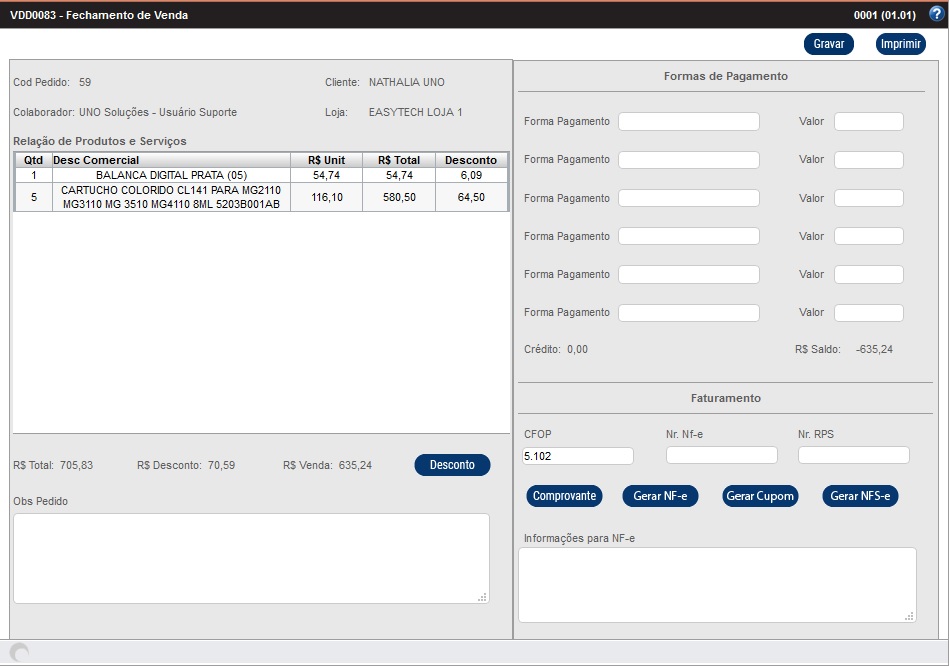
Task: Click the first Valor input field
Action: tap(868, 122)
